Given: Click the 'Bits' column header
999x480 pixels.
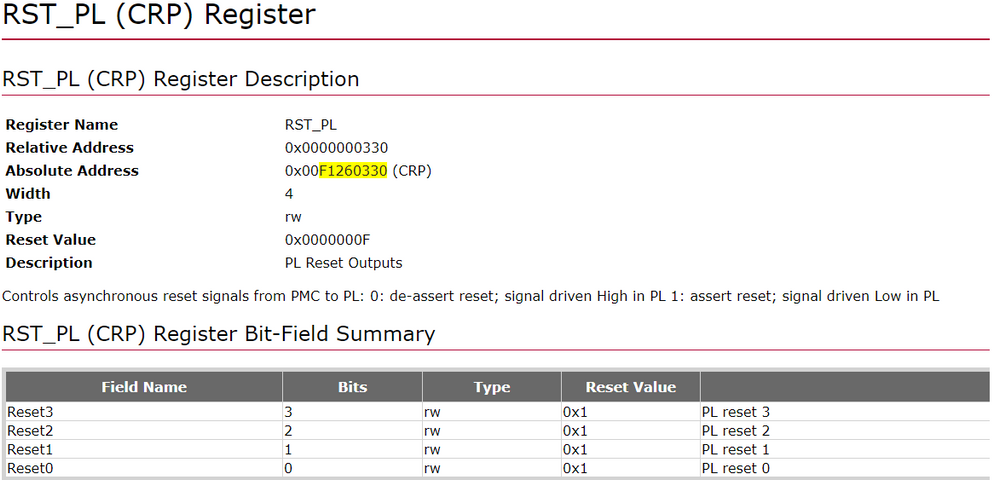Looking at the screenshot, I should point(352,387).
